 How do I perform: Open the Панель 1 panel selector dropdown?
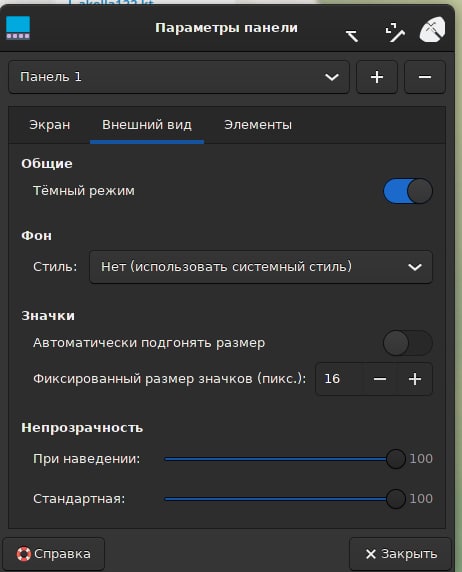[x=179, y=77]
